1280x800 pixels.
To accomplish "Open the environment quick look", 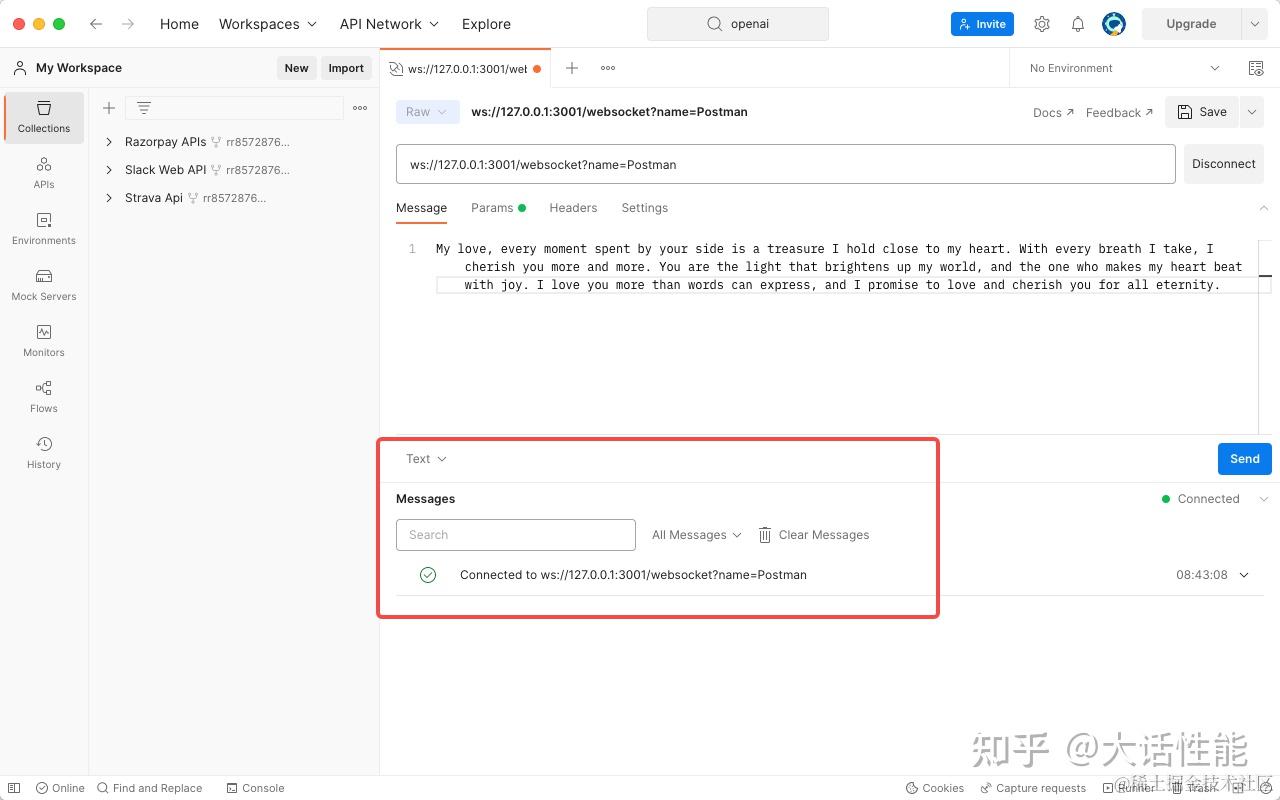I will pyautogui.click(x=1256, y=68).
